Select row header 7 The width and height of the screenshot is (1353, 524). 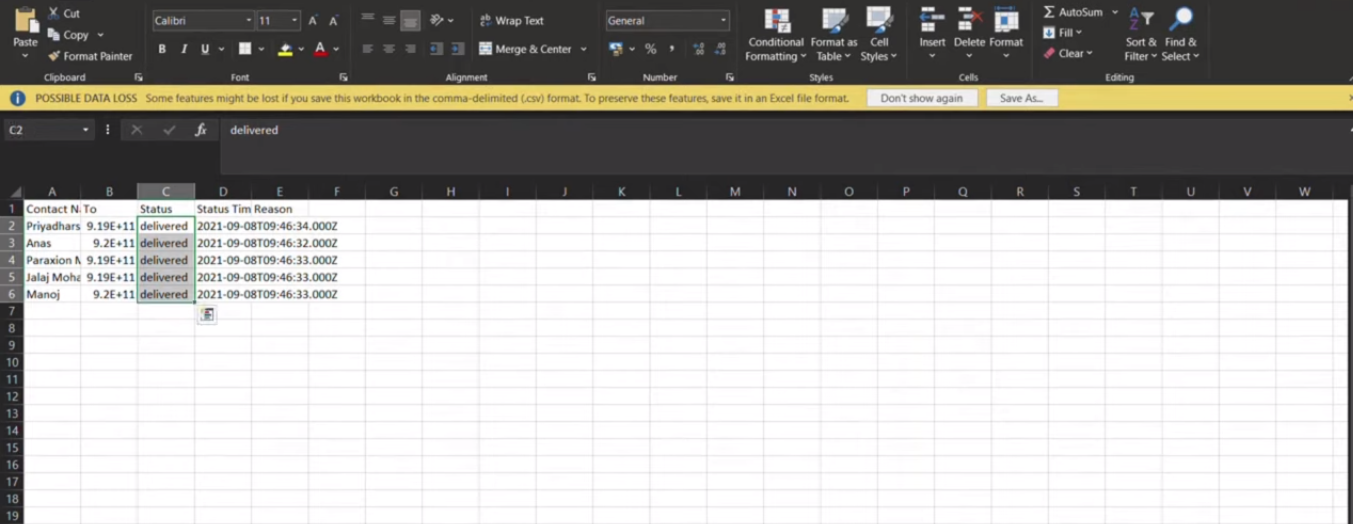(11, 311)
